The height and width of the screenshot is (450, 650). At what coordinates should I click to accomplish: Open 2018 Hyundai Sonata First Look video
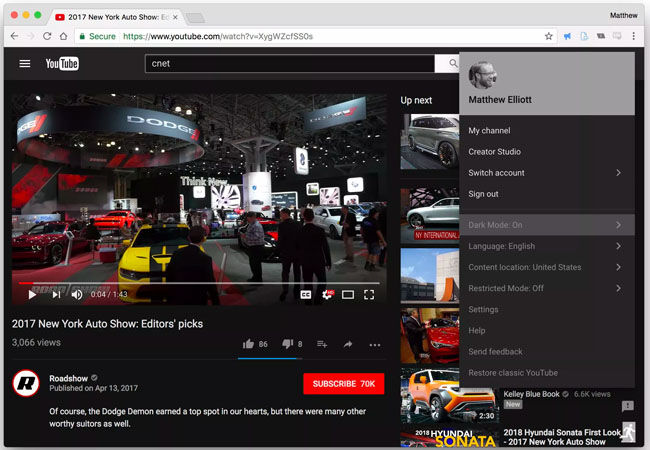562,437
